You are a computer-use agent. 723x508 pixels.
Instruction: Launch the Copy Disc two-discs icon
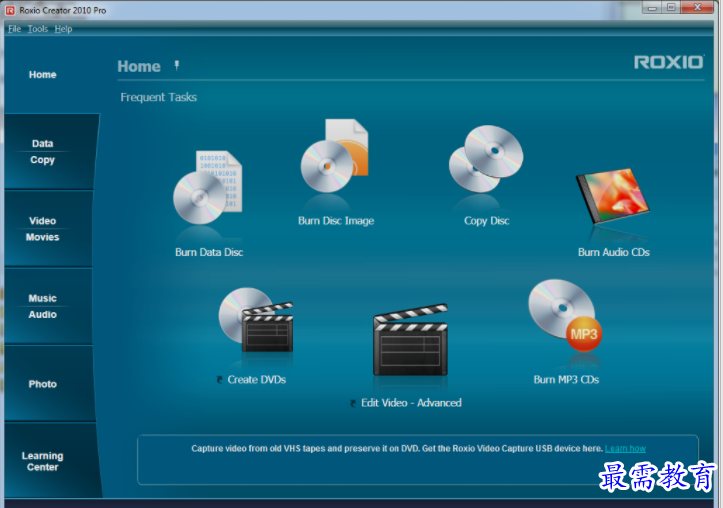486,159
